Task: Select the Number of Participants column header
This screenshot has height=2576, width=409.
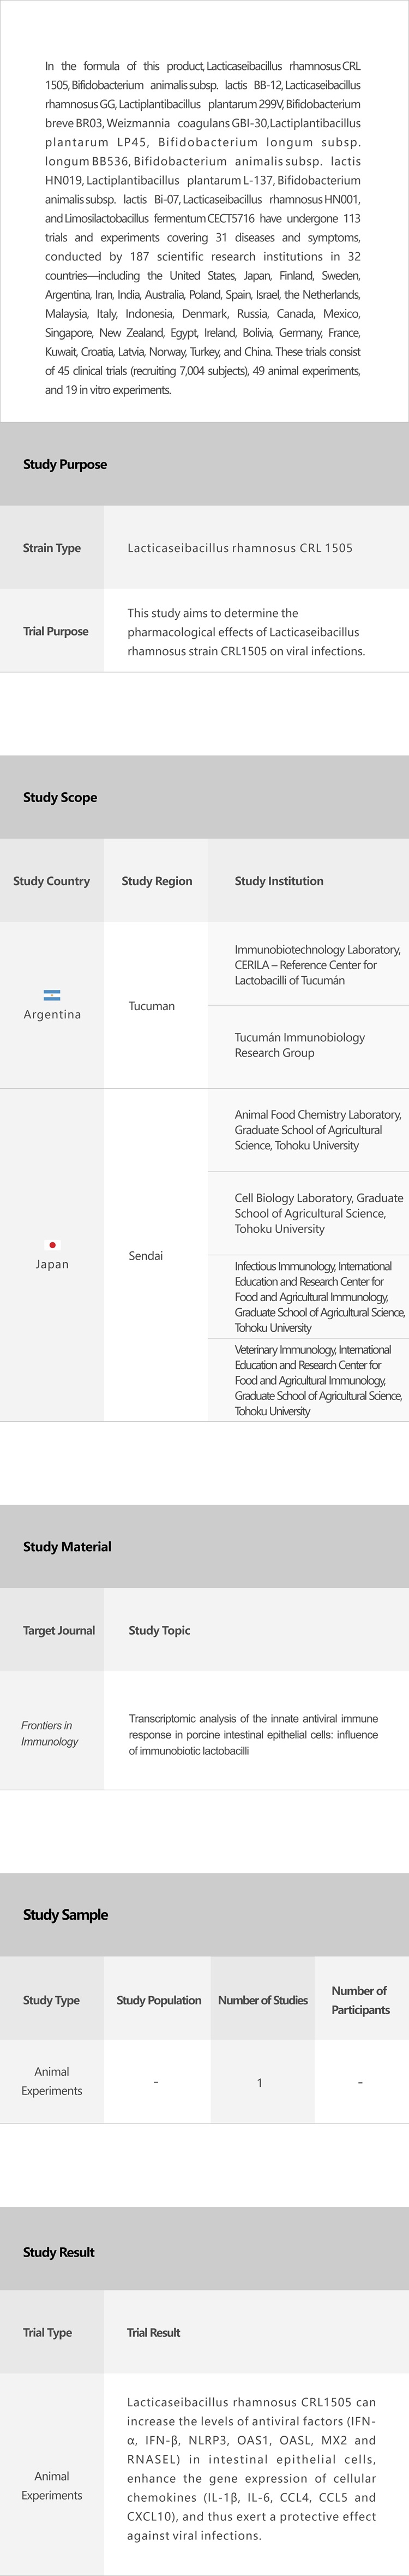Action: click(360, 2000)
